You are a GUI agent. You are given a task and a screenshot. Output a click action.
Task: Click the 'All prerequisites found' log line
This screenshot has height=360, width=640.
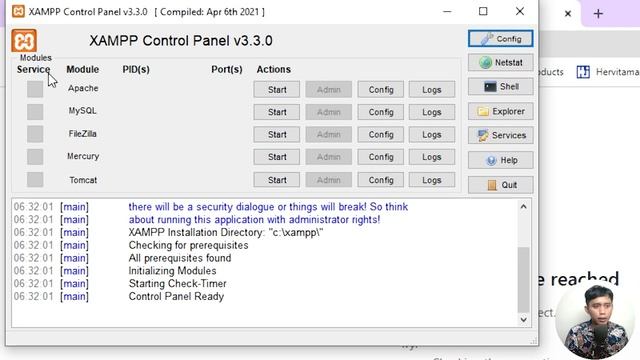coord(180,258)
